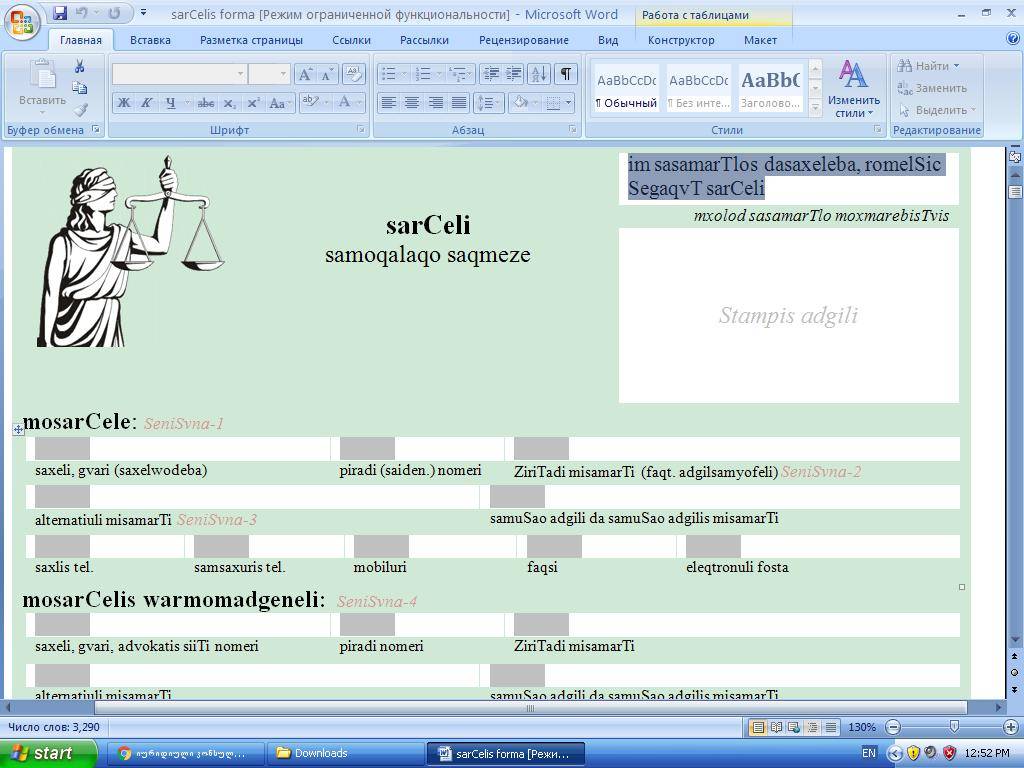
Task: Save the document from Quick Access Toolbar
Action: click(x=60, y=13)
